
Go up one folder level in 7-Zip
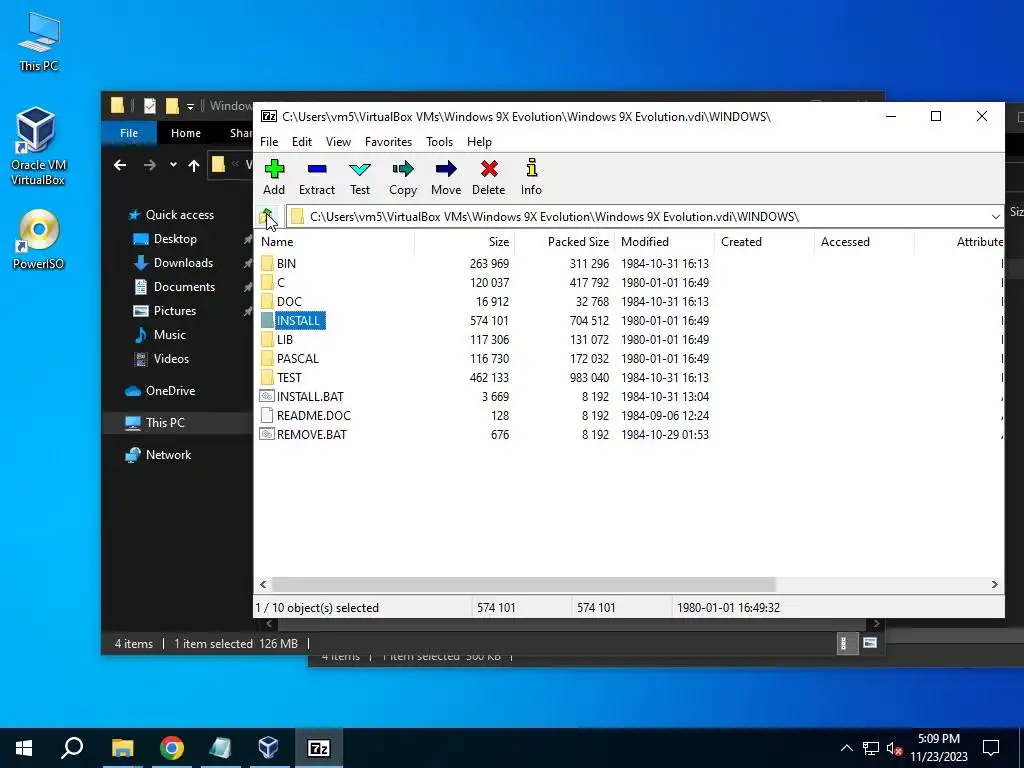(x=267, y=216)
